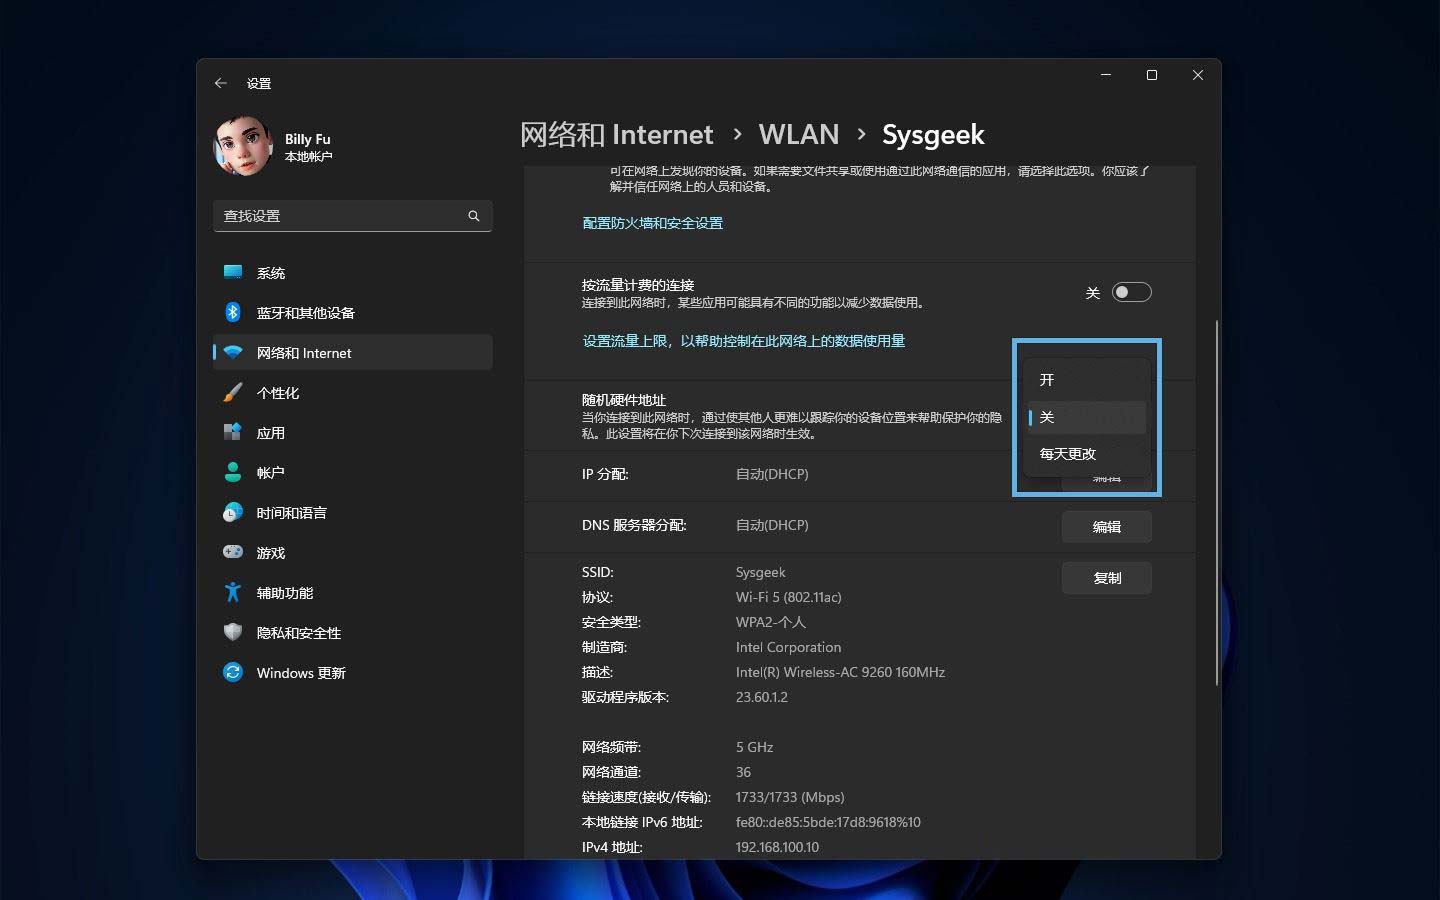Open the 应用 settings page
The width and height of the screenshot is (1440, 900).
tap(270, 432)
